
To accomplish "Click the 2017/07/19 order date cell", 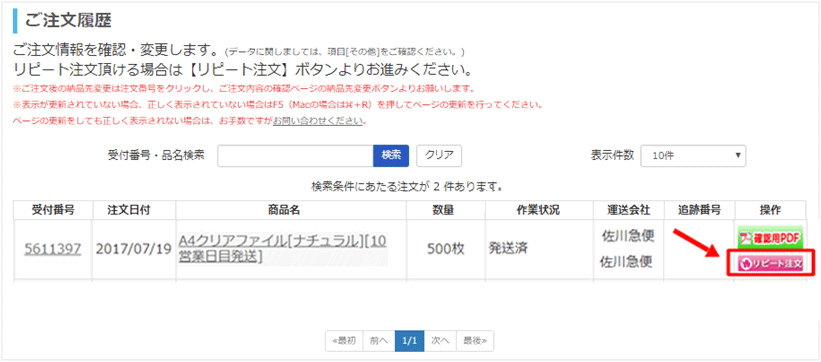I will pyautogui.click(x=135, y=249).
